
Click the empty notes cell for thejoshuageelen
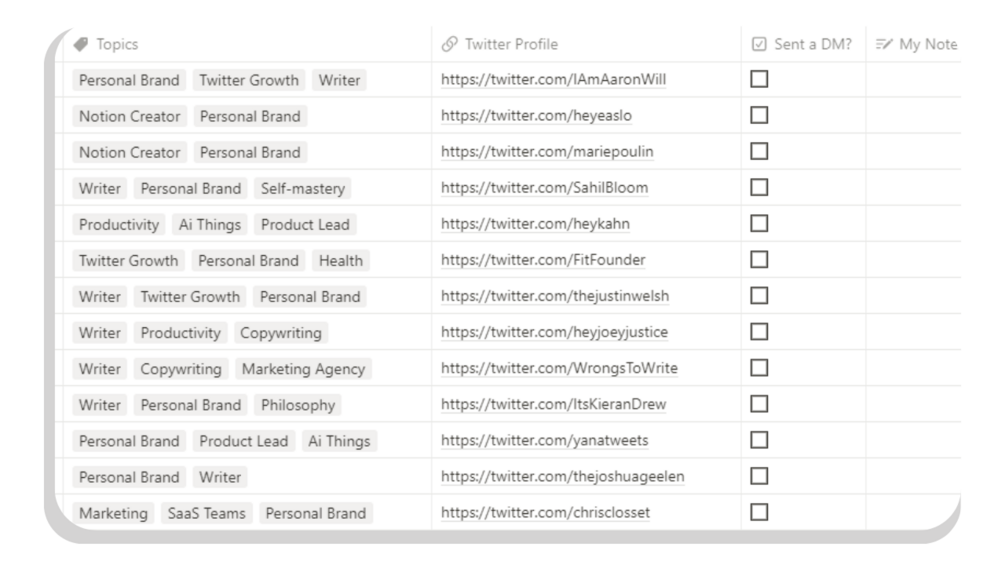[x=910, y=477]
